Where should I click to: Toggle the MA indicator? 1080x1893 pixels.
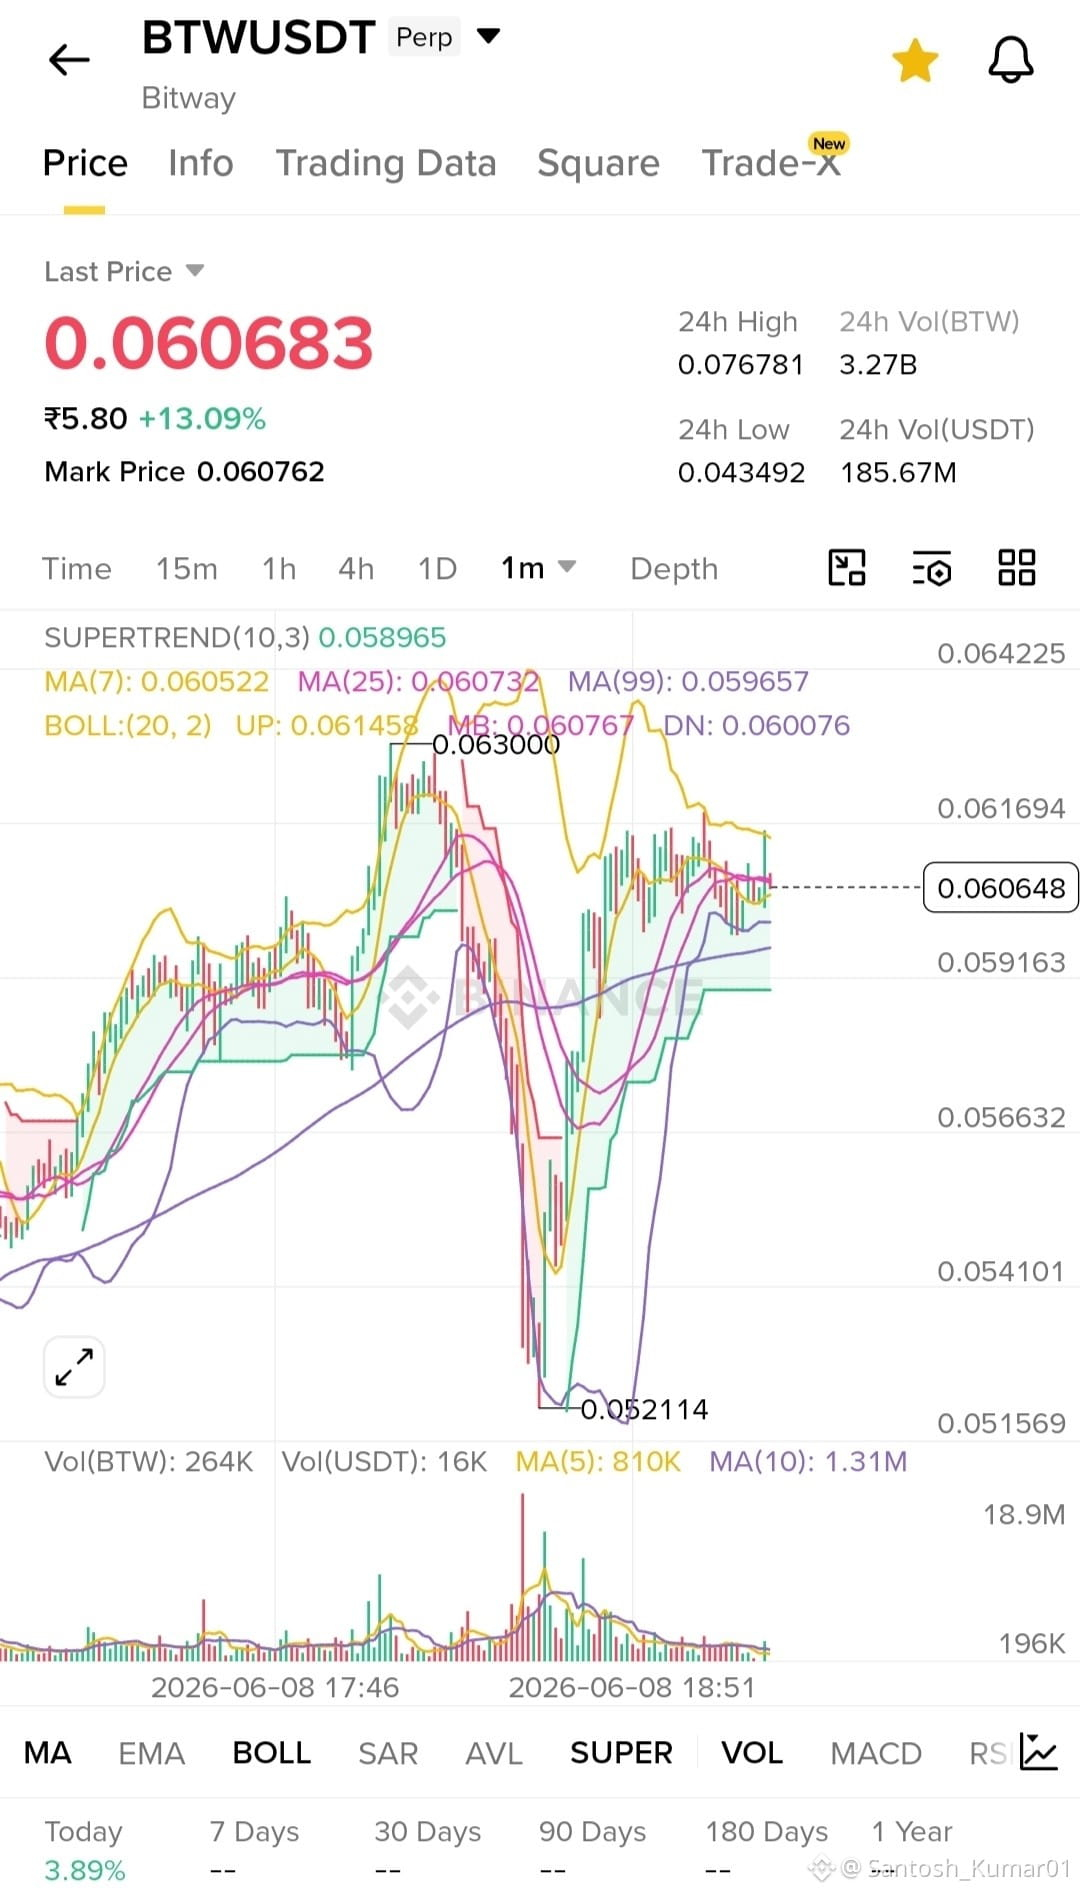(x=48, y=1752)
